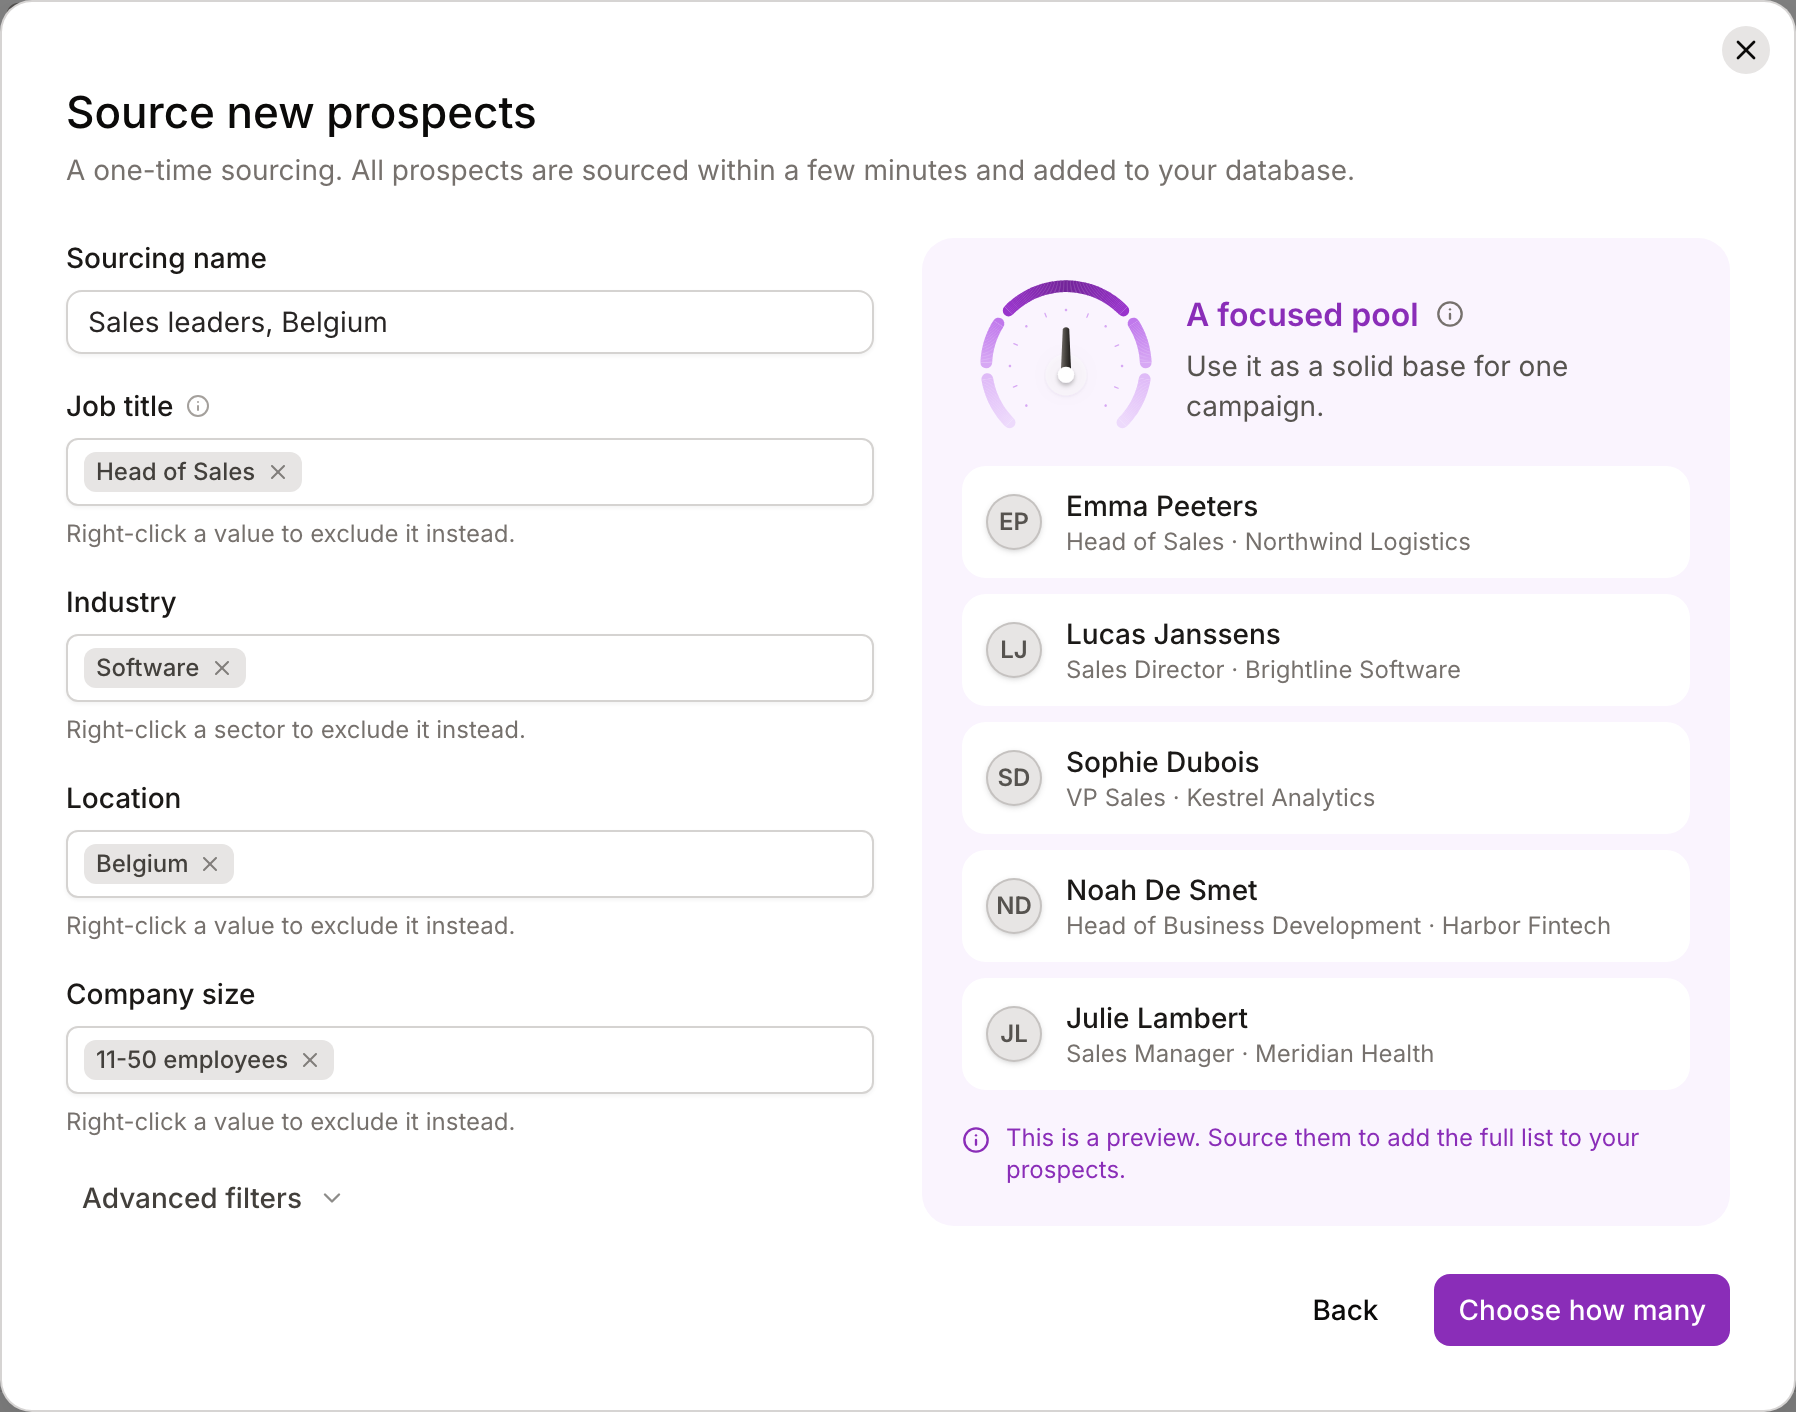
Task: Edit the Sourcing name field
Action: pyautogui.click(x=470, y=322)
